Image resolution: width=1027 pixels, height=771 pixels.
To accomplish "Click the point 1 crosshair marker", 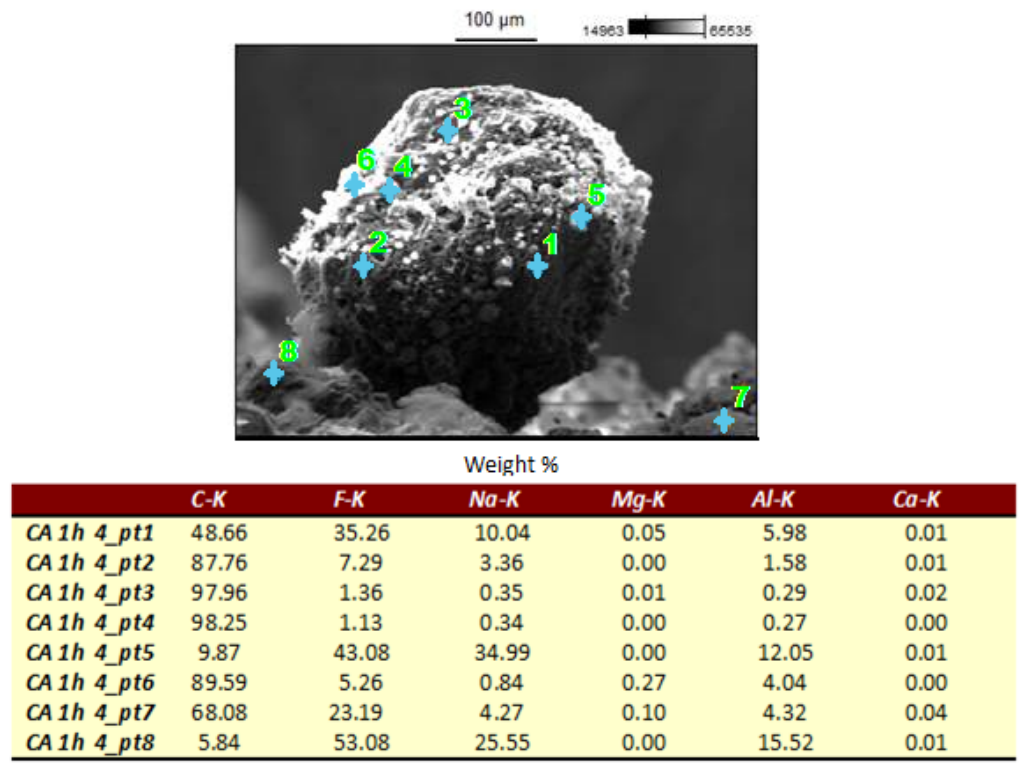I will pos(537,266).
